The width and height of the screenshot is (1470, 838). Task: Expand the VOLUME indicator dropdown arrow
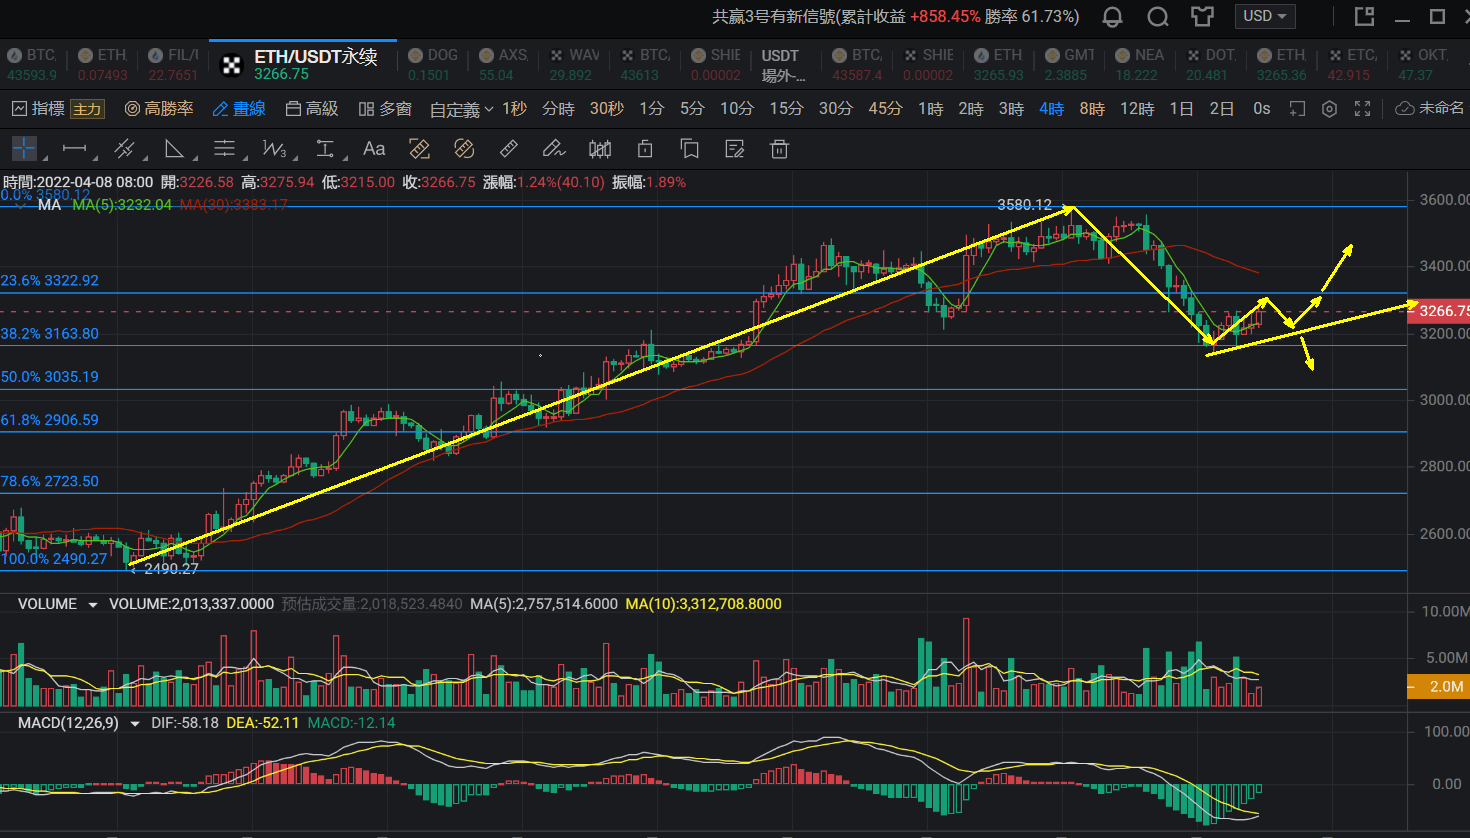[x=93, y=605]
